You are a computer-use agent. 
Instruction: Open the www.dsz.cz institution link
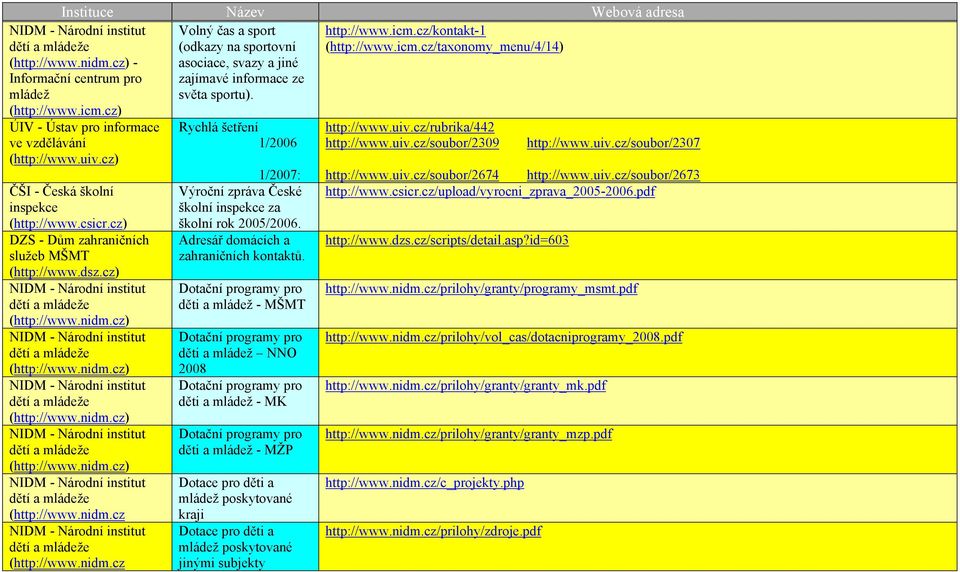64,272
